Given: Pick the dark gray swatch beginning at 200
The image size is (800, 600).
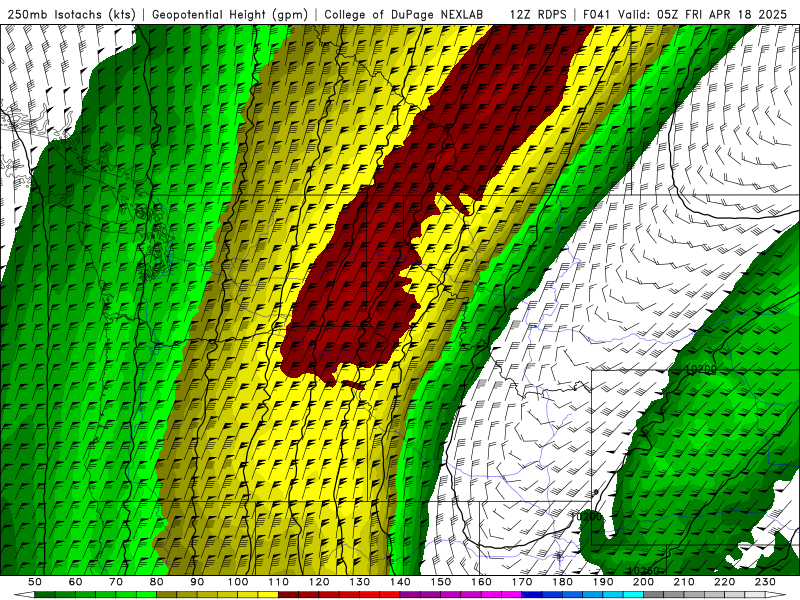Looking at the screenshot, I should click(654, 594).
